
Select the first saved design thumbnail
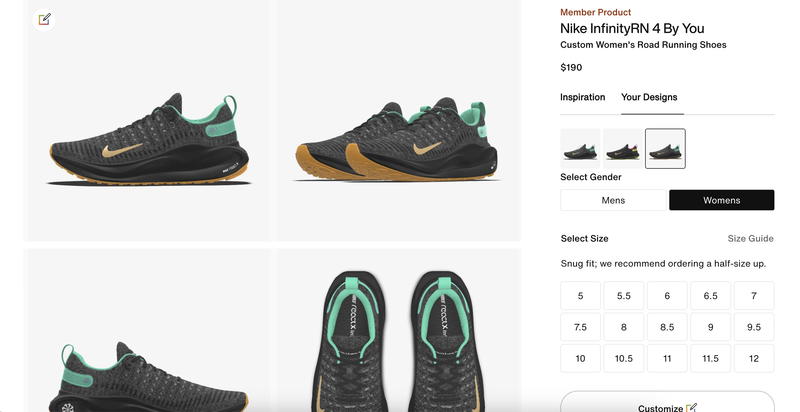[x=580, y=149]
